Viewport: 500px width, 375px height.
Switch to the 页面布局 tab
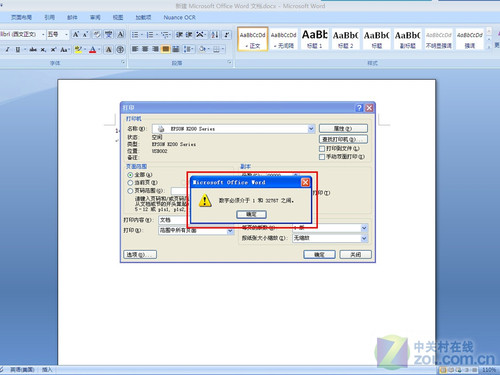[22, 17]
